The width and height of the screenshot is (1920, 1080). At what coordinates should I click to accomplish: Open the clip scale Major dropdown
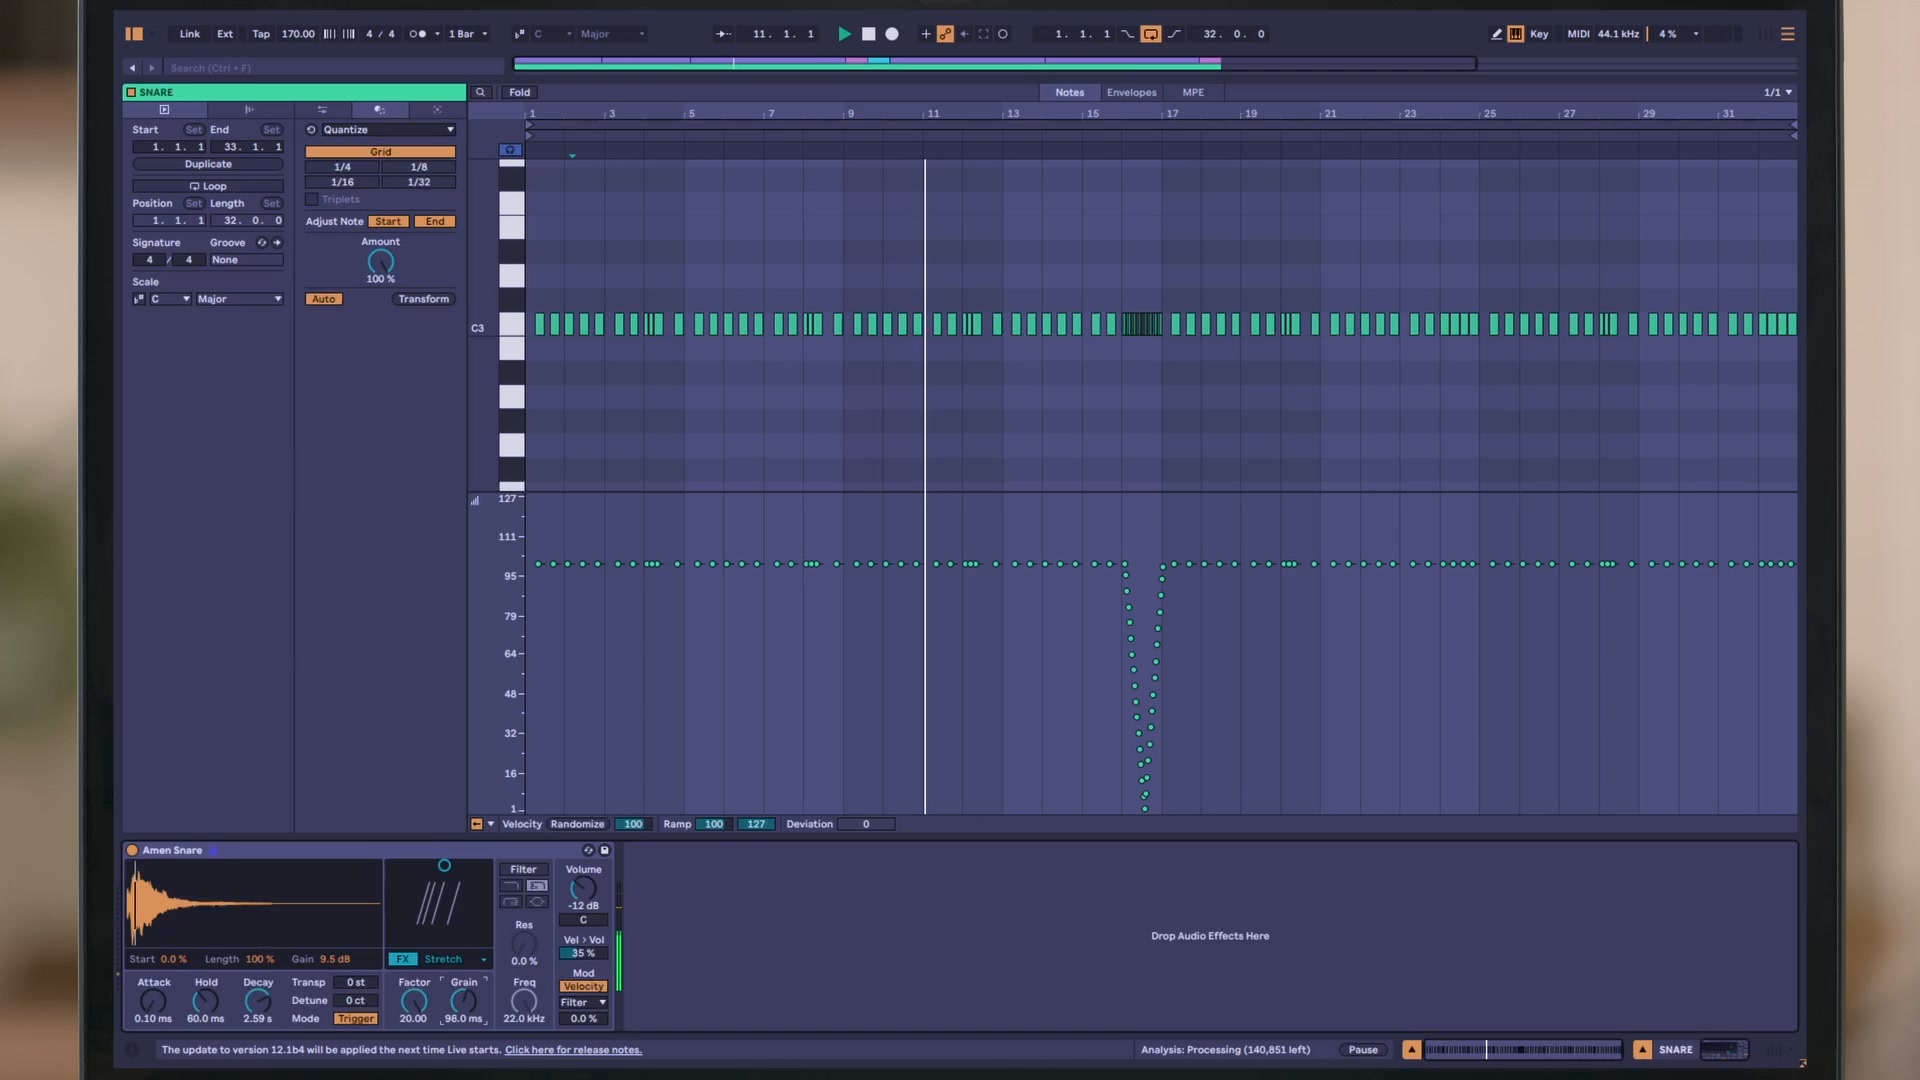pos(239,300)
